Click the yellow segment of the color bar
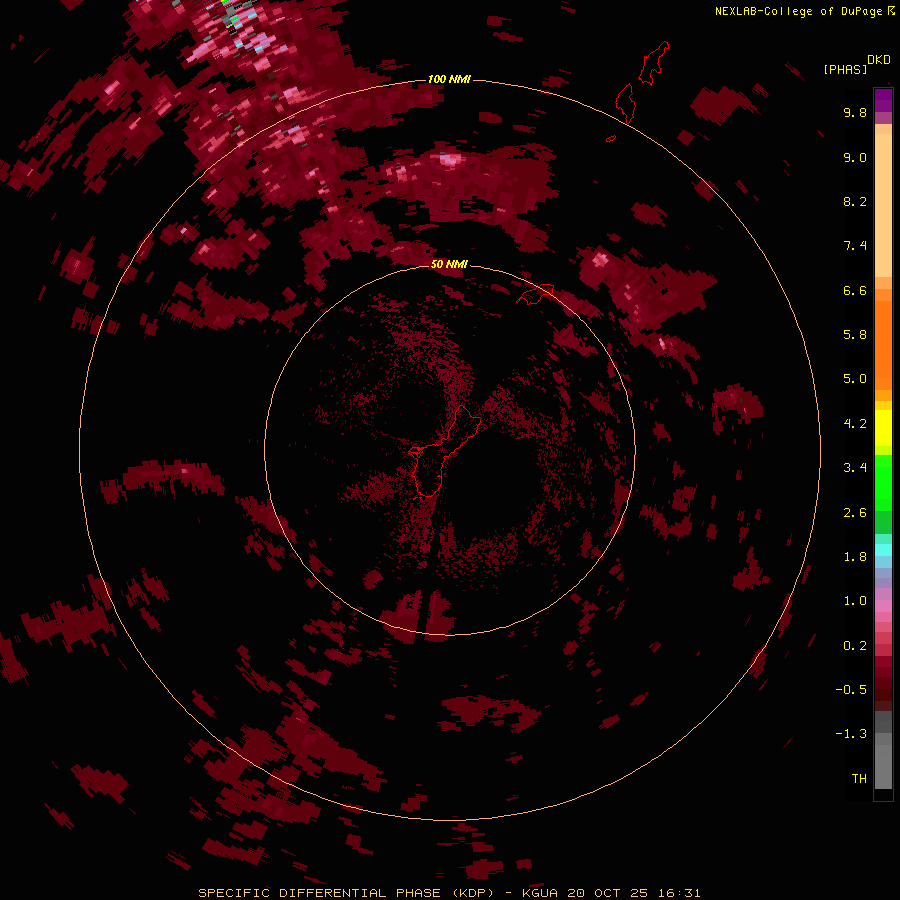Screen dimensions: 900x900 point(883,428)
